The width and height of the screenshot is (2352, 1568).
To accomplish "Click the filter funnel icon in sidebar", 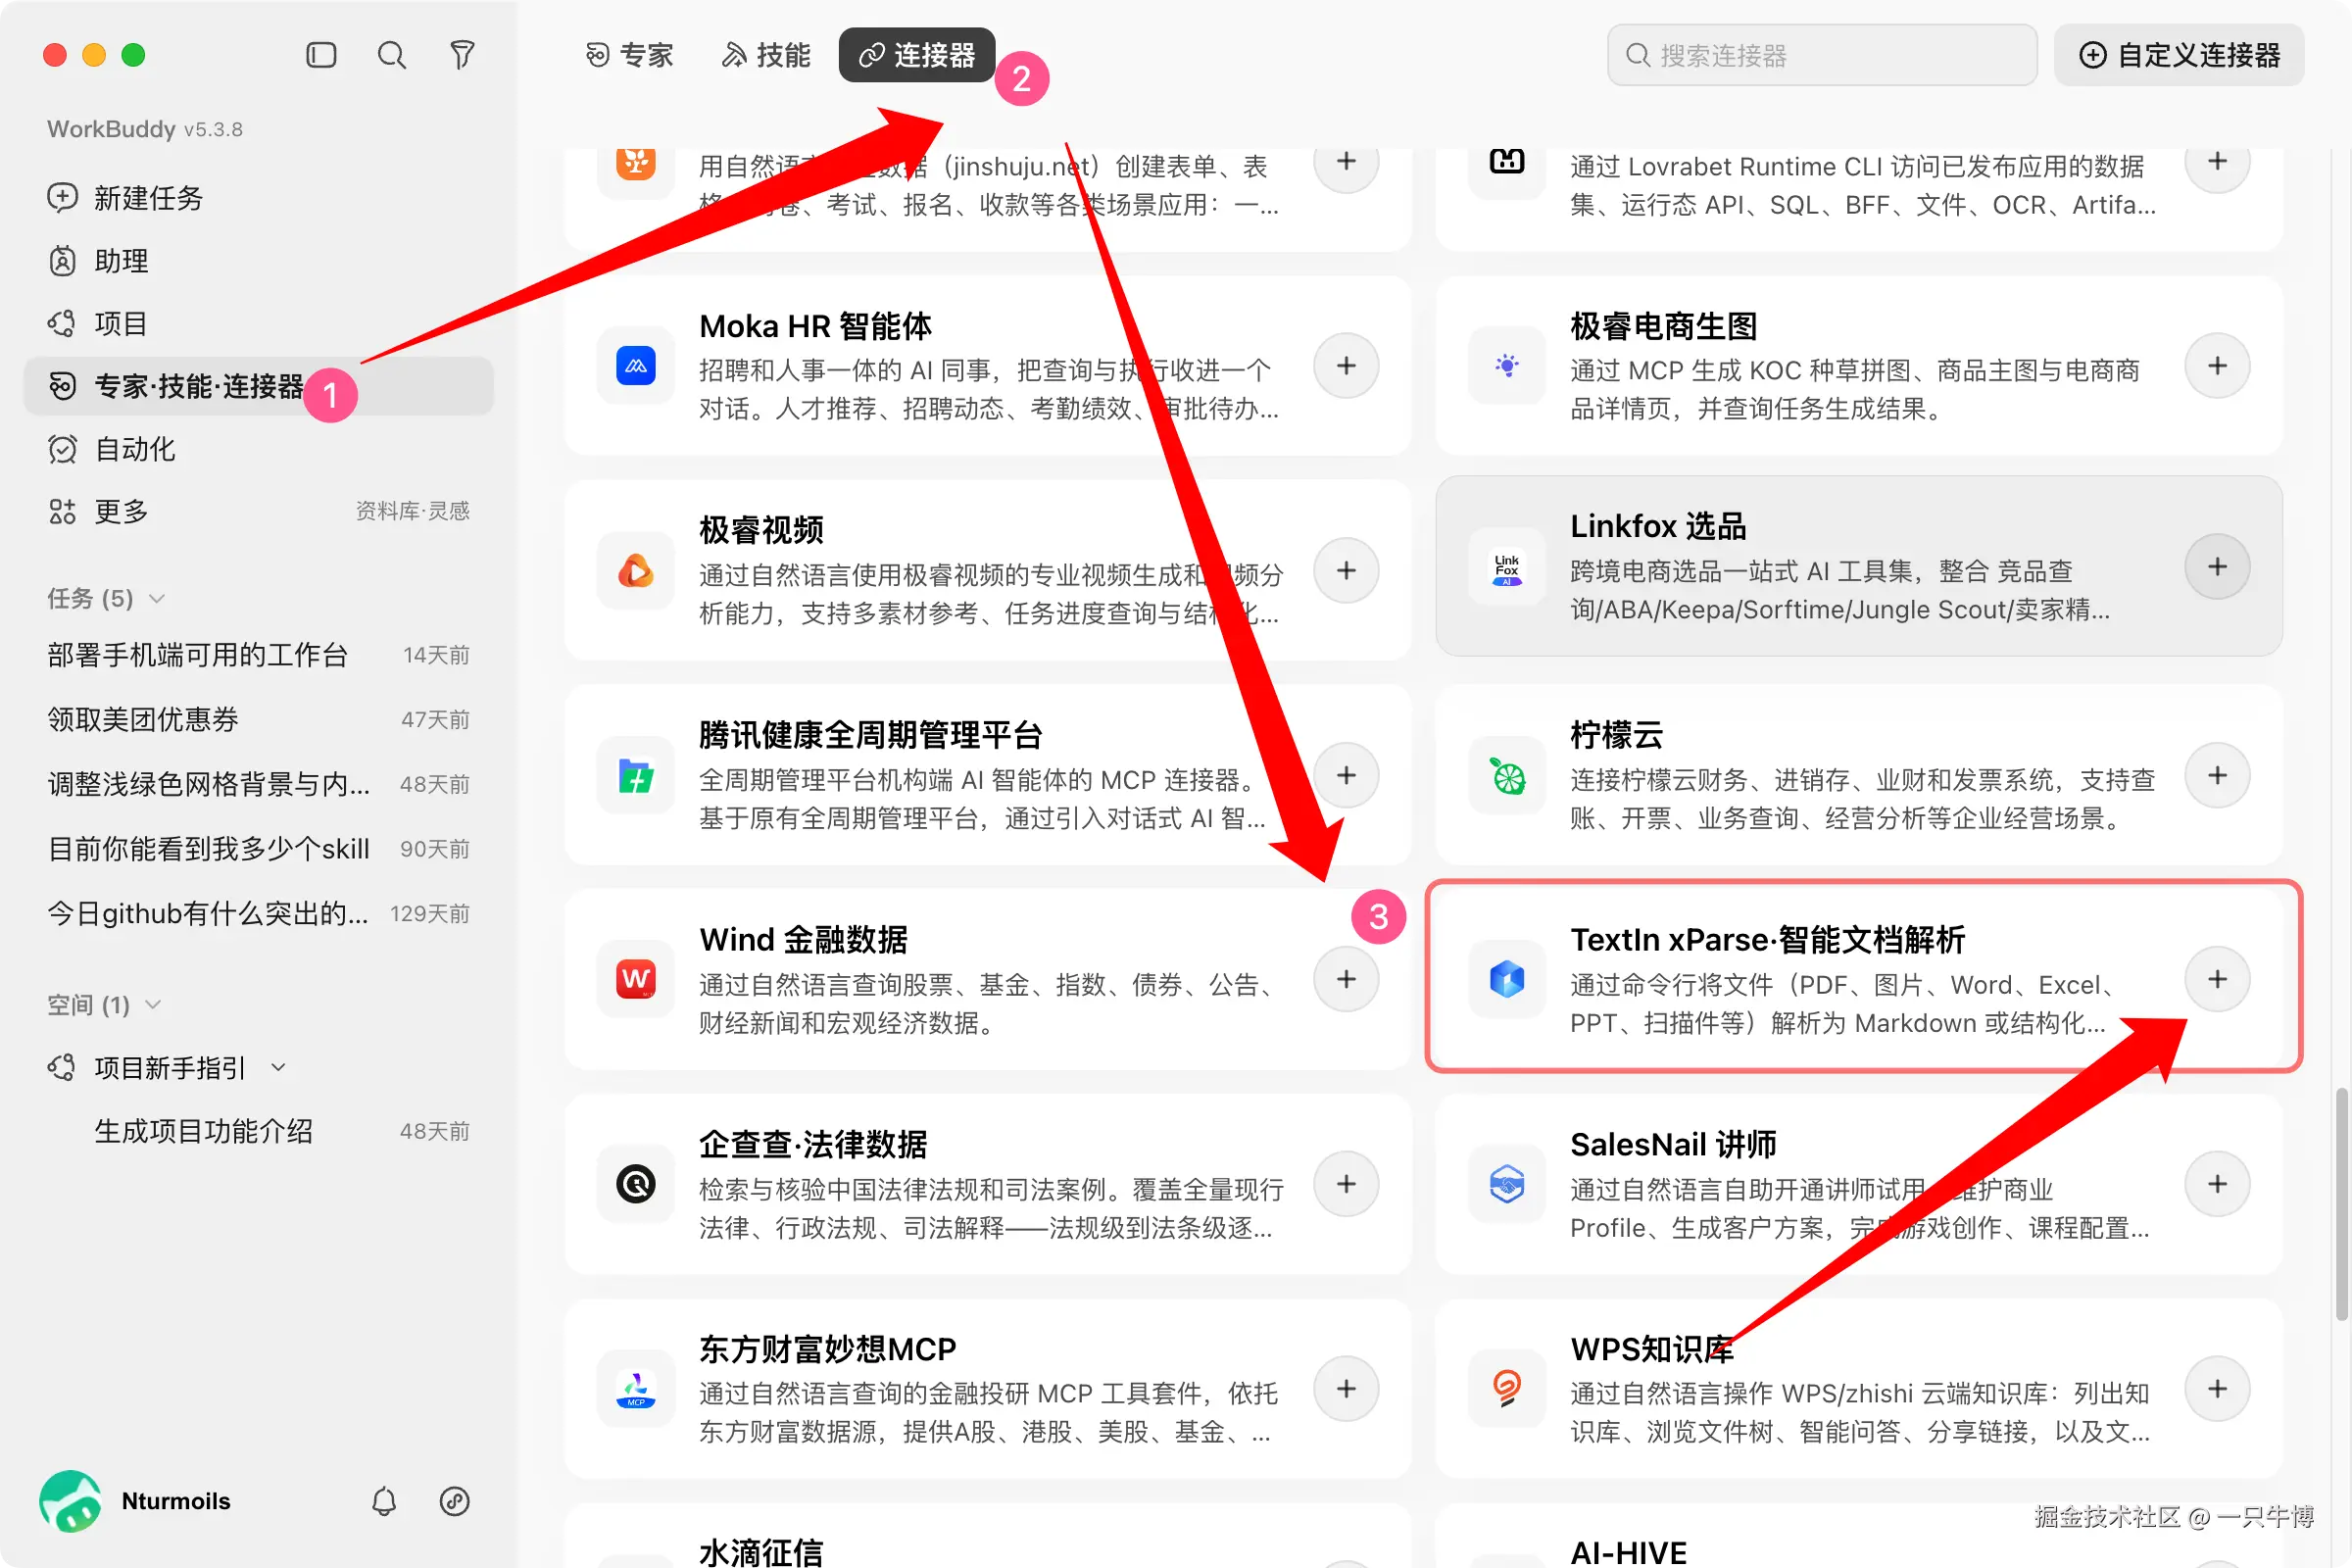I will click(x=462, y=55).
